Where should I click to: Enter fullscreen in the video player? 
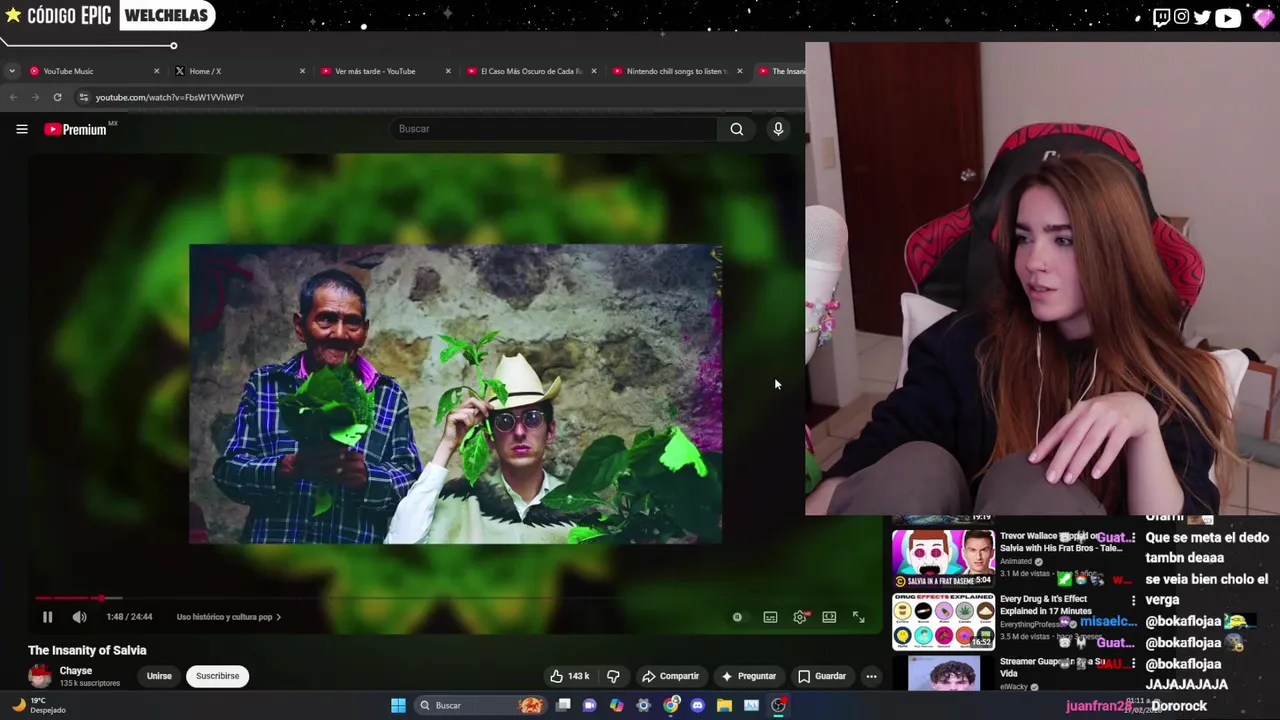(858, 617)
